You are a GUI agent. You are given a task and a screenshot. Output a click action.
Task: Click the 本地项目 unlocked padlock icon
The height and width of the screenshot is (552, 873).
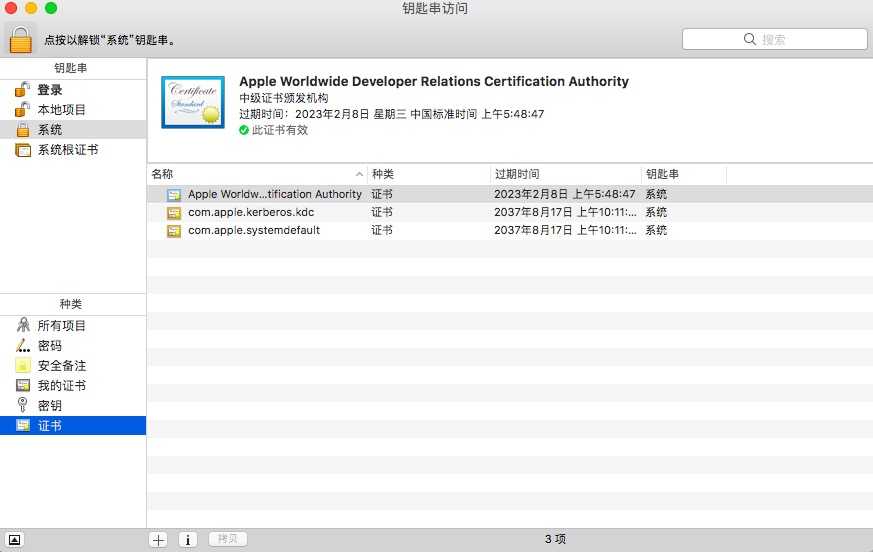(x=22, y=109)
